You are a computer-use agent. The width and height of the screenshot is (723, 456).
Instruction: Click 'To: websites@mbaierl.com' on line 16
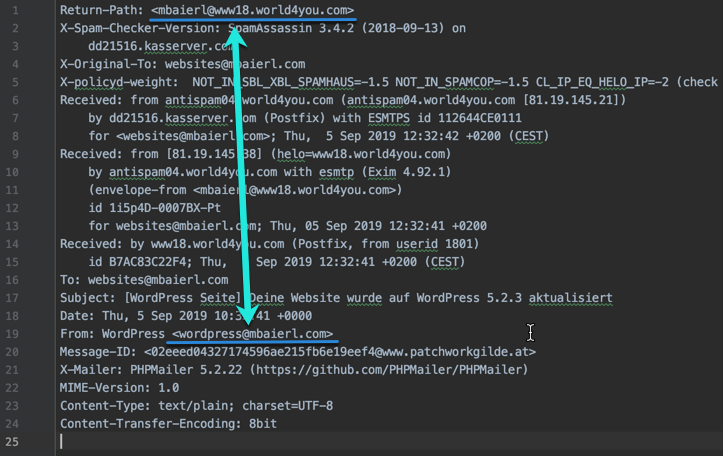[144, 280]
